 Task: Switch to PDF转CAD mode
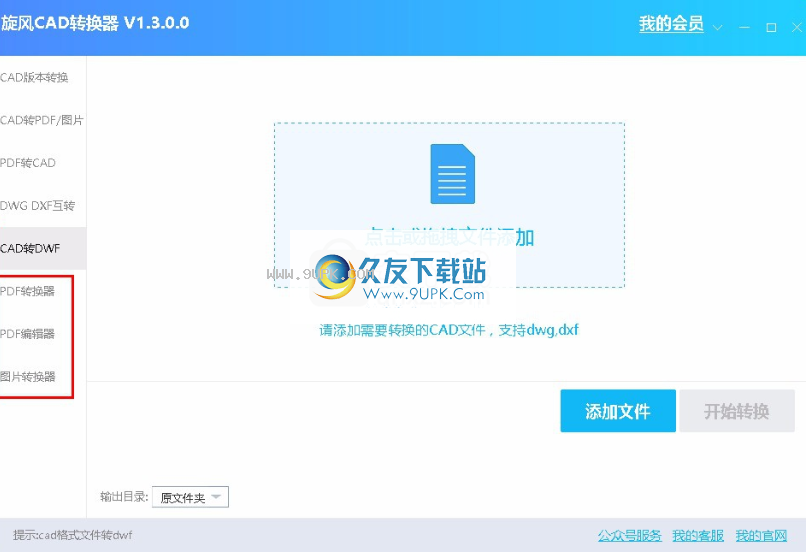28,163
